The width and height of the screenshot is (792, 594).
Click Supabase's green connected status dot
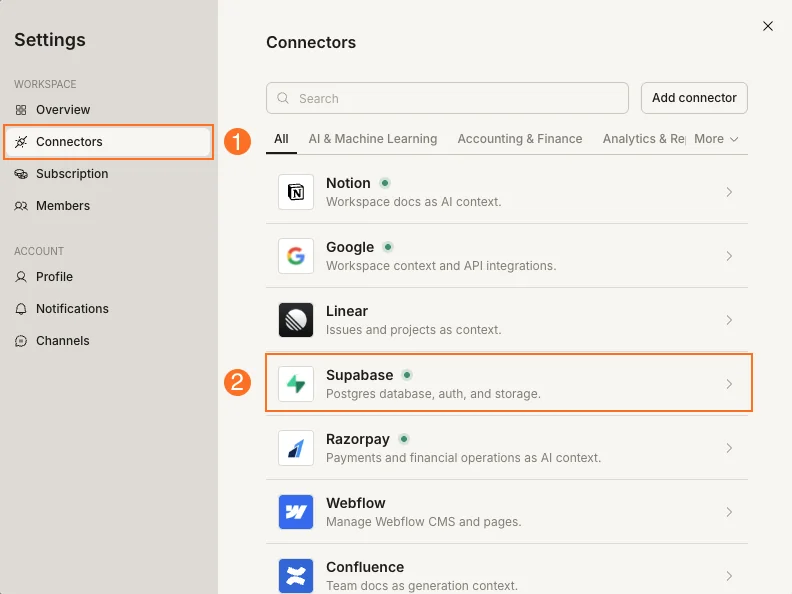click(407, 375)
